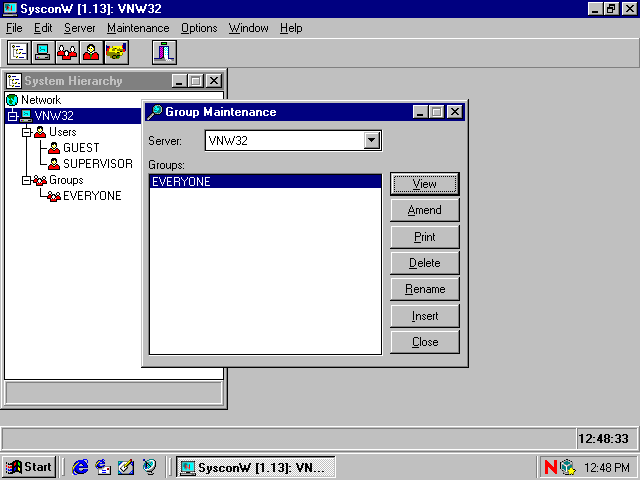Click the tray icon beside the clock
Viewport: 640px width, 480px height.
tap(568, 467)
